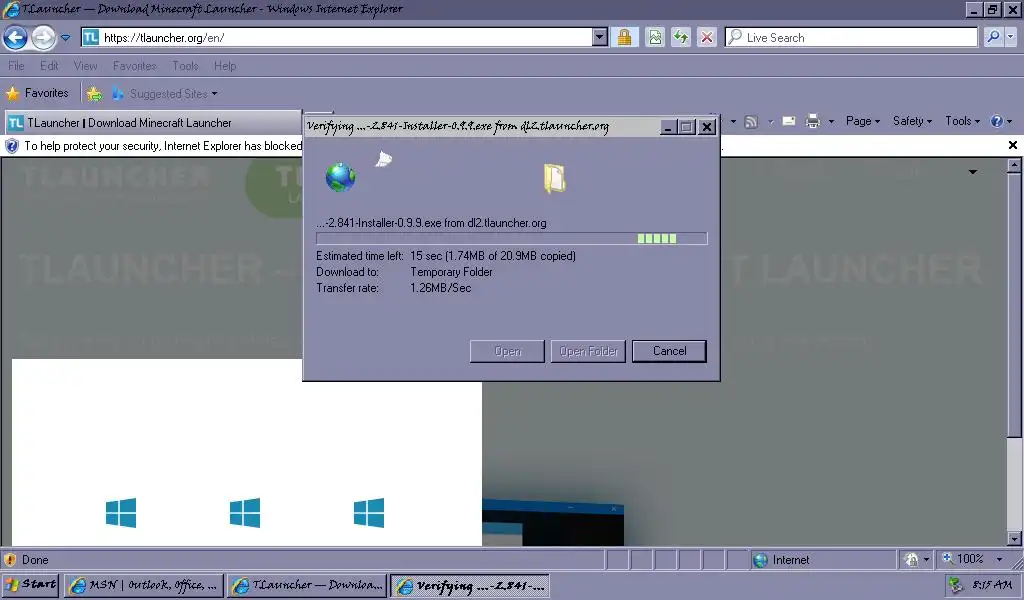The height and width of the screenshot is (600, 1024).
Task: Open the Safety command bar menu
Action: pos(912,121)
